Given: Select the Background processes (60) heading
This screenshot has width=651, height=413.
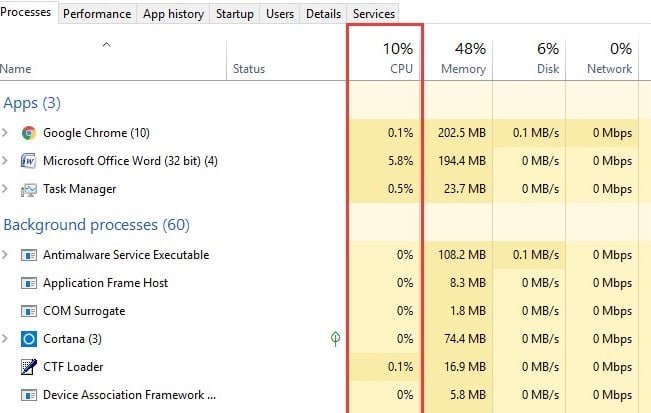Looking at the screenshot, I should (96, 225).
